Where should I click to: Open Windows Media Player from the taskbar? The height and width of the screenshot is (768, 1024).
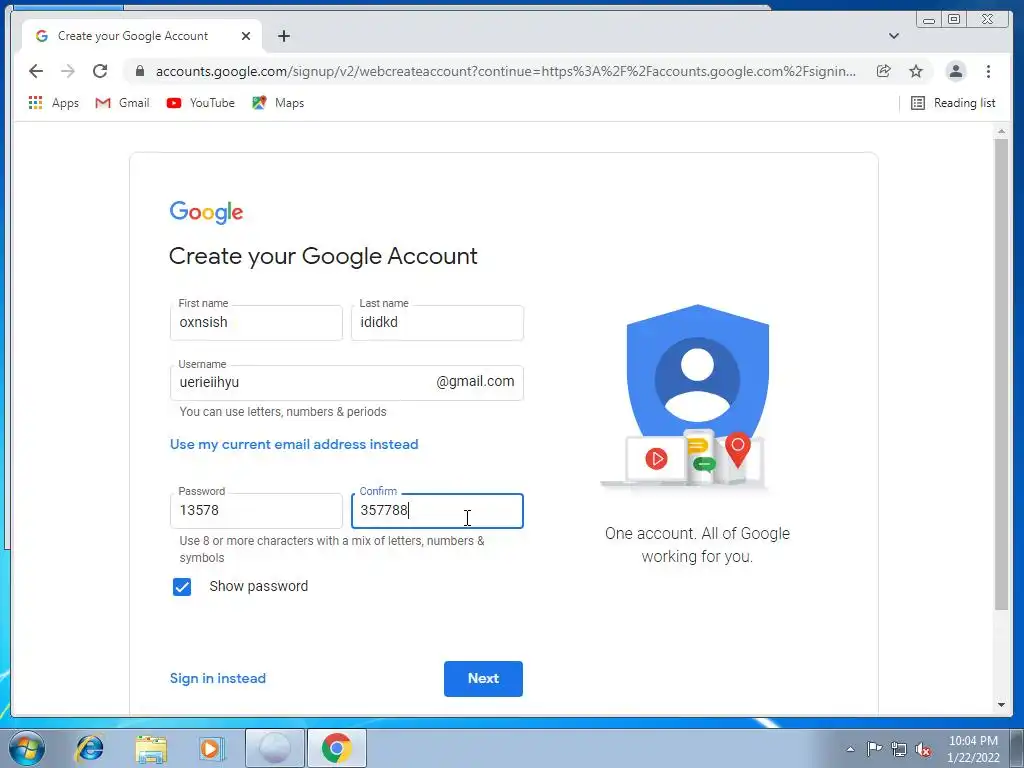click(x=211, y=748)
